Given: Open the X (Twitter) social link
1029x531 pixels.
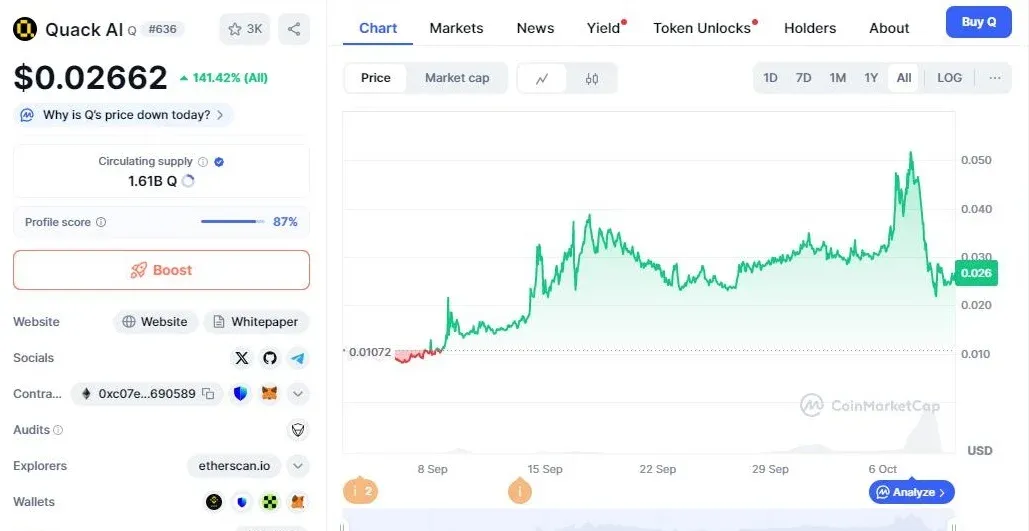Looking at the screenshot, I should pos(241,358).
